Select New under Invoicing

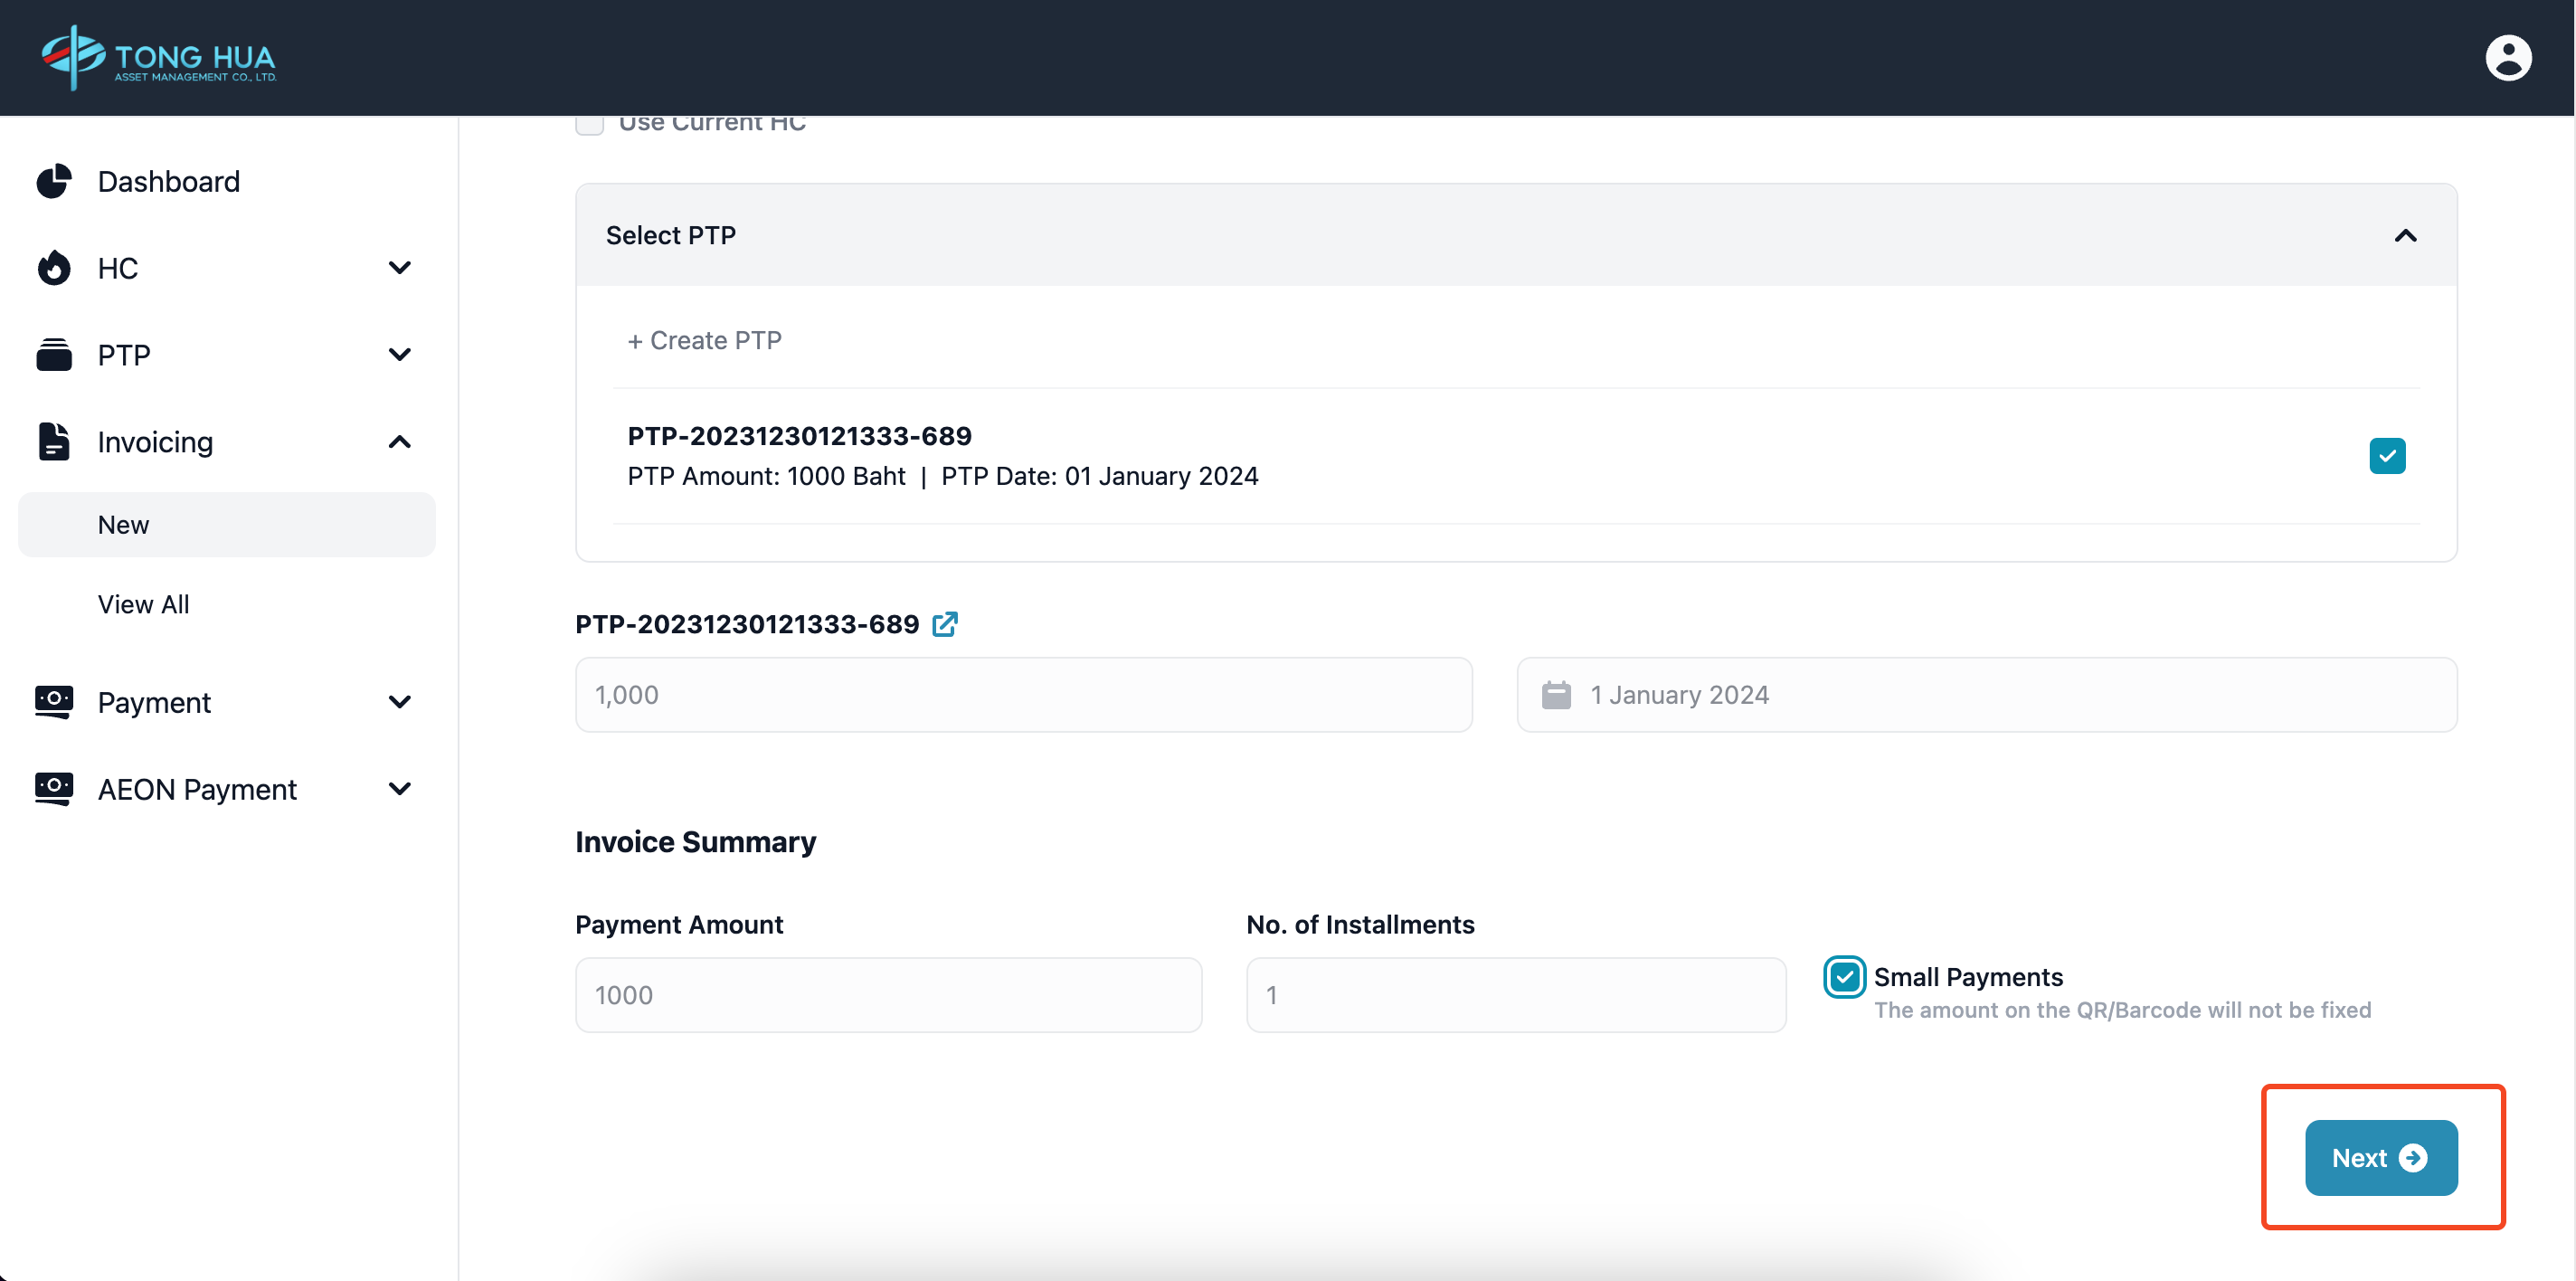tap(123, 525)
